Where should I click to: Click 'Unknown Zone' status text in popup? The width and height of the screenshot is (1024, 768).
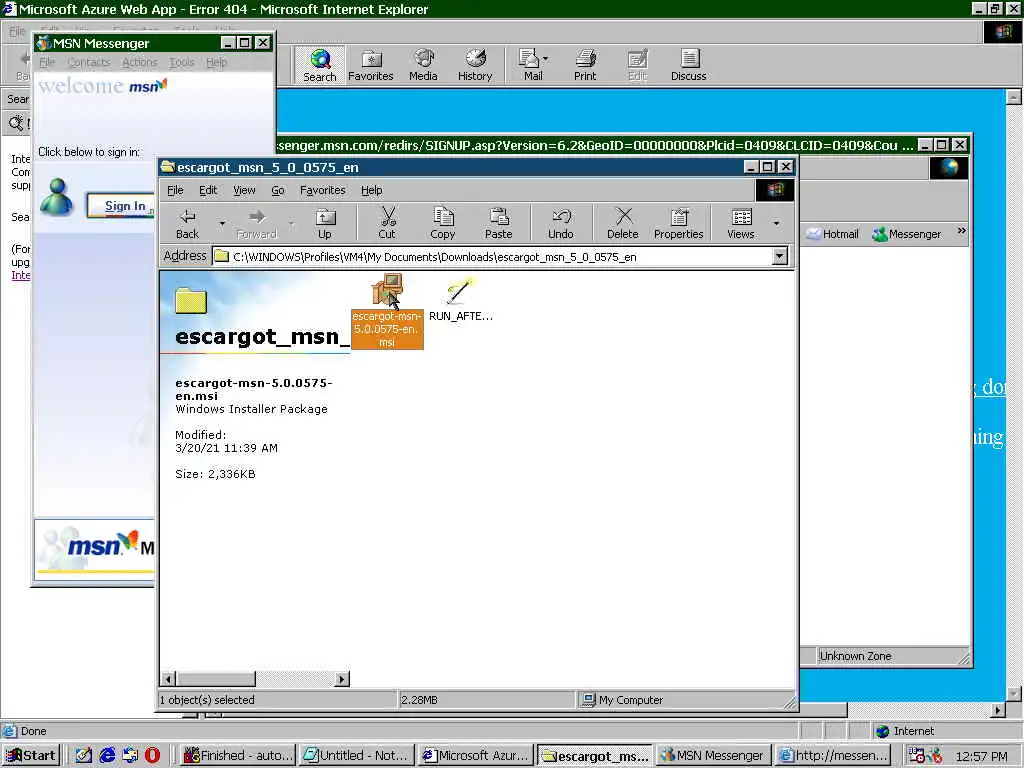click(x=855, y=656)
